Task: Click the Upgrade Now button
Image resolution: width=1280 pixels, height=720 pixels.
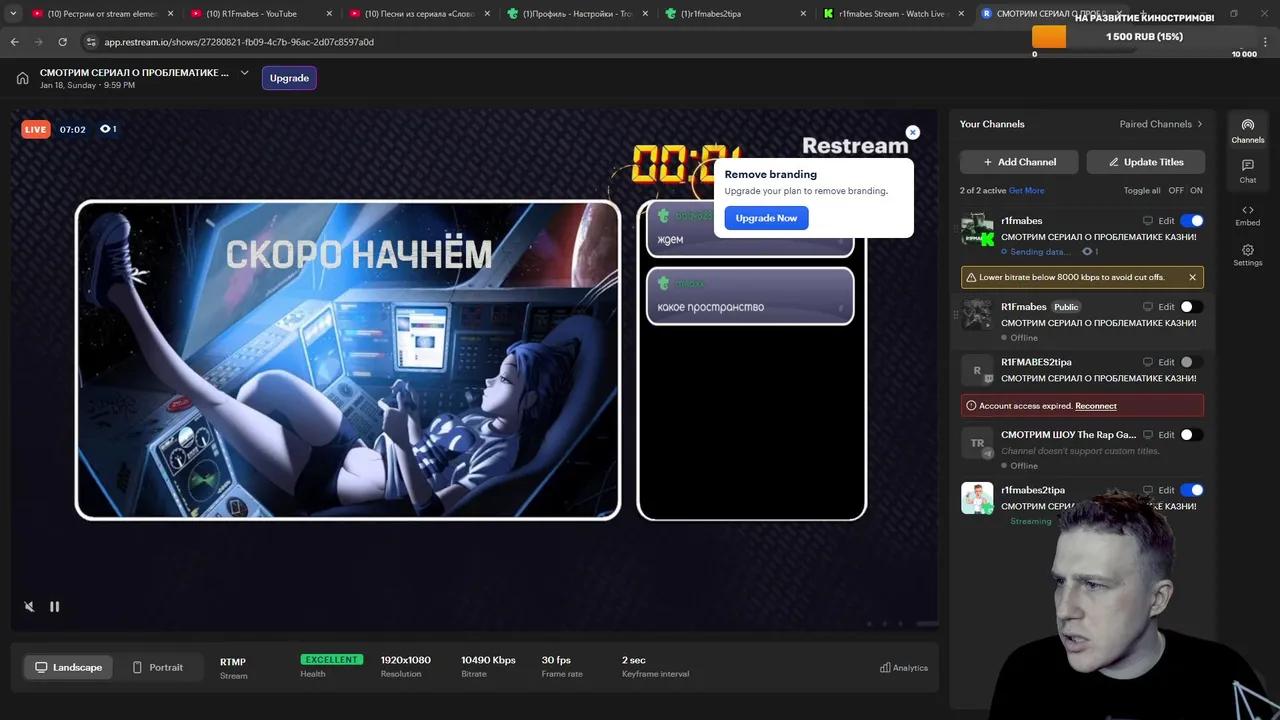Action: [766, 218]
